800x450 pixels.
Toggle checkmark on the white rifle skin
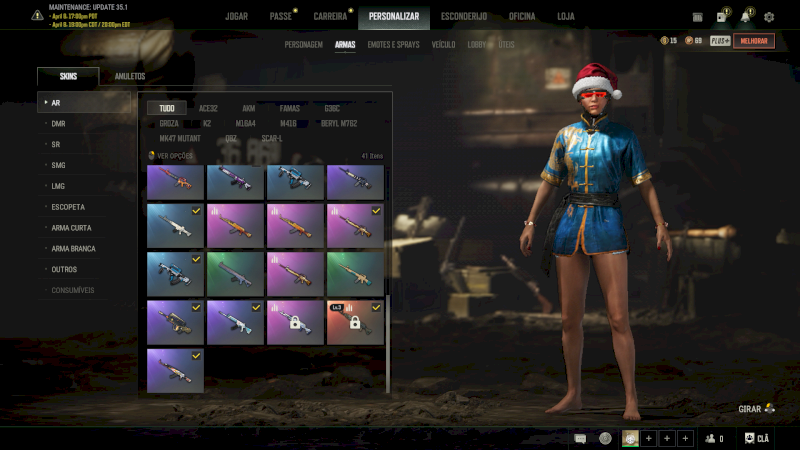pyautogui.click(x=196, y=211)
